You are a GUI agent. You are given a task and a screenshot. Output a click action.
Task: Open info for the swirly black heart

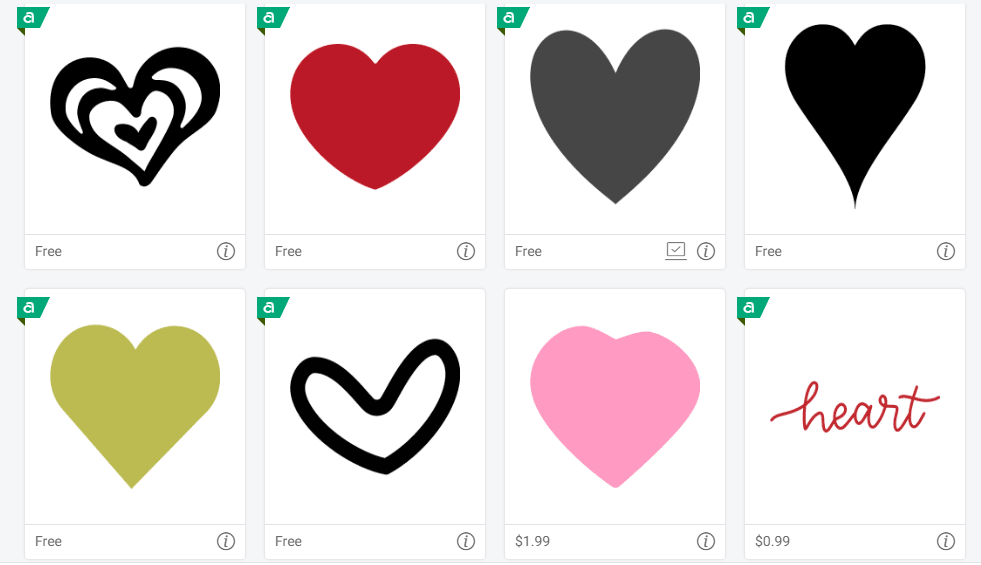pos(226,252)
